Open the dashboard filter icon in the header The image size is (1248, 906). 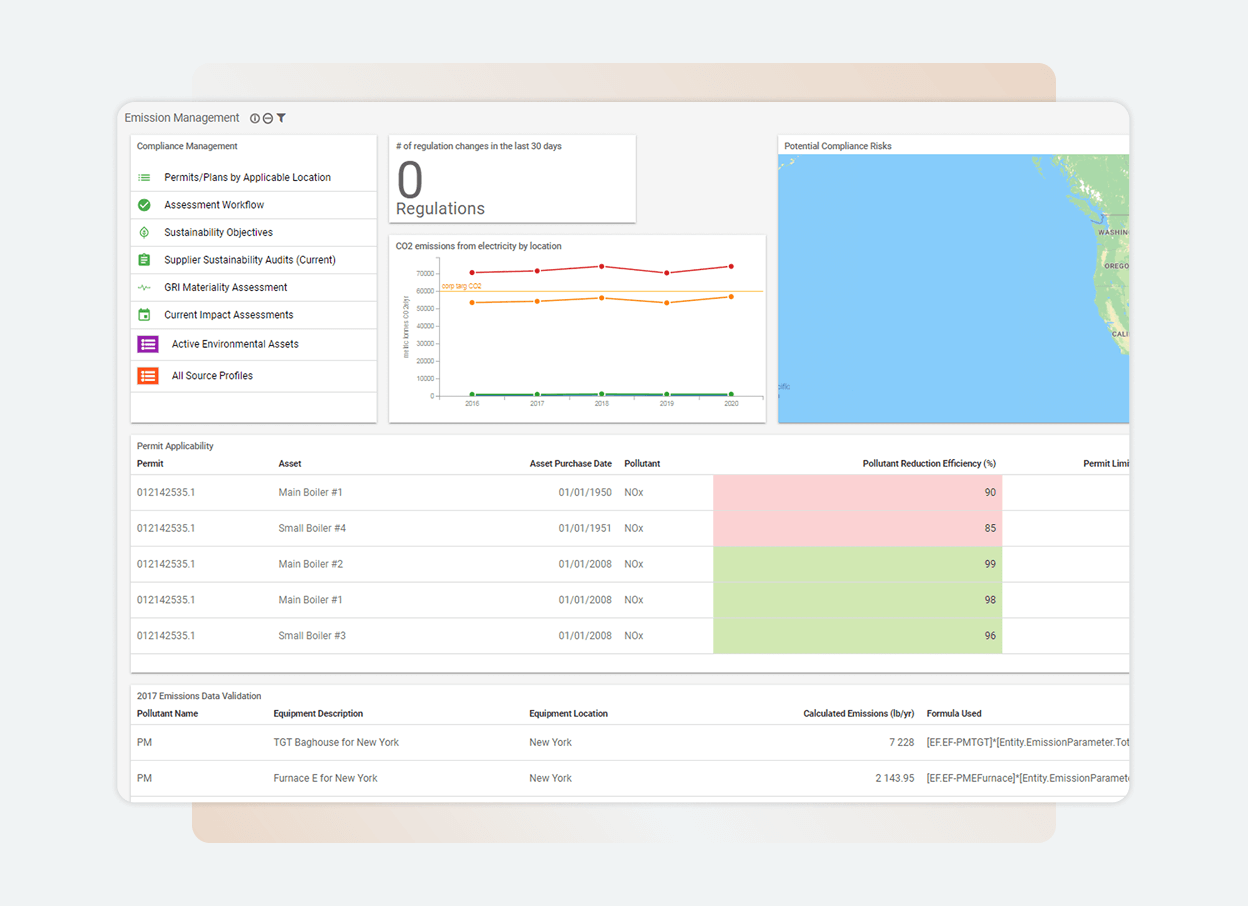(281, 117)
